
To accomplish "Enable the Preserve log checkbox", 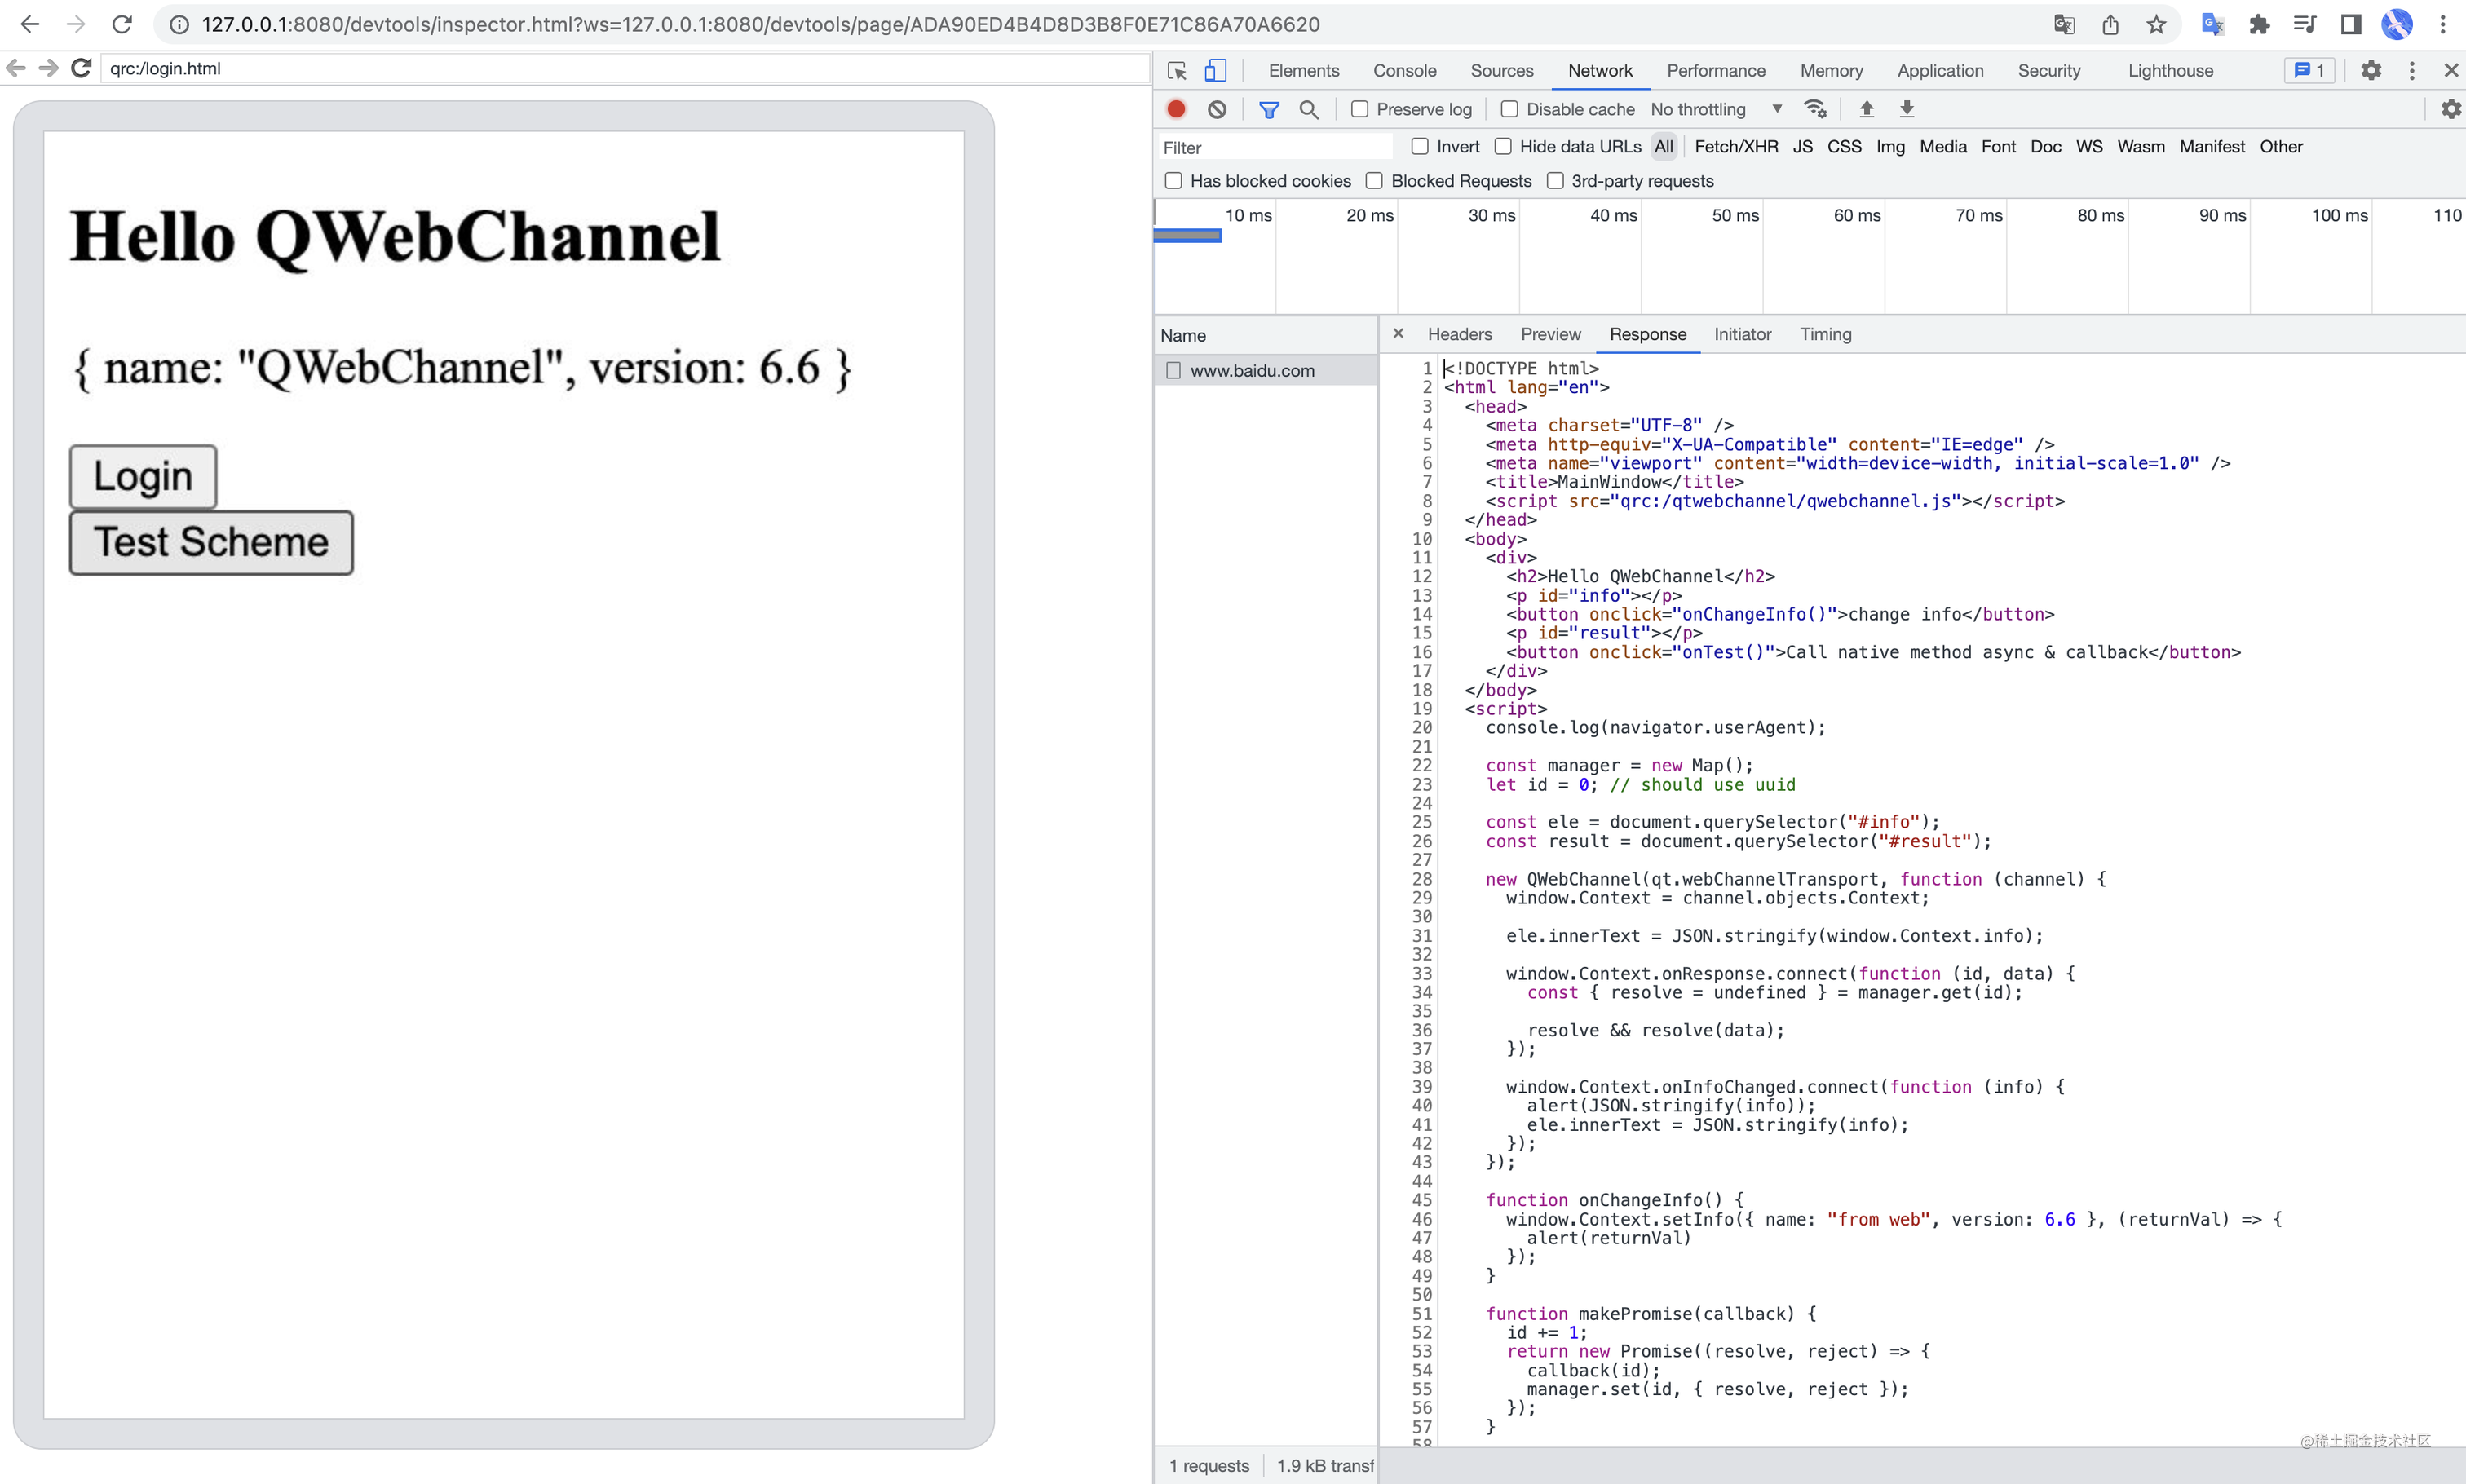I will pyautogui.click(x=1360, y=109).
